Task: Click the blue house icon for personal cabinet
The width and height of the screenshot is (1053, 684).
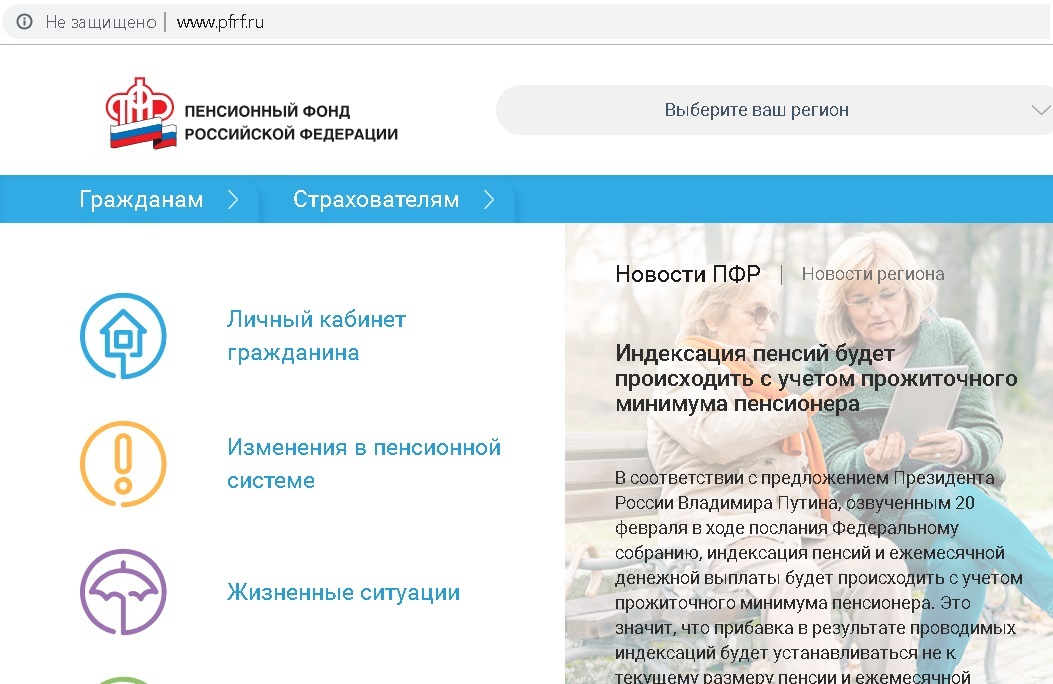Action: point(123,336)
